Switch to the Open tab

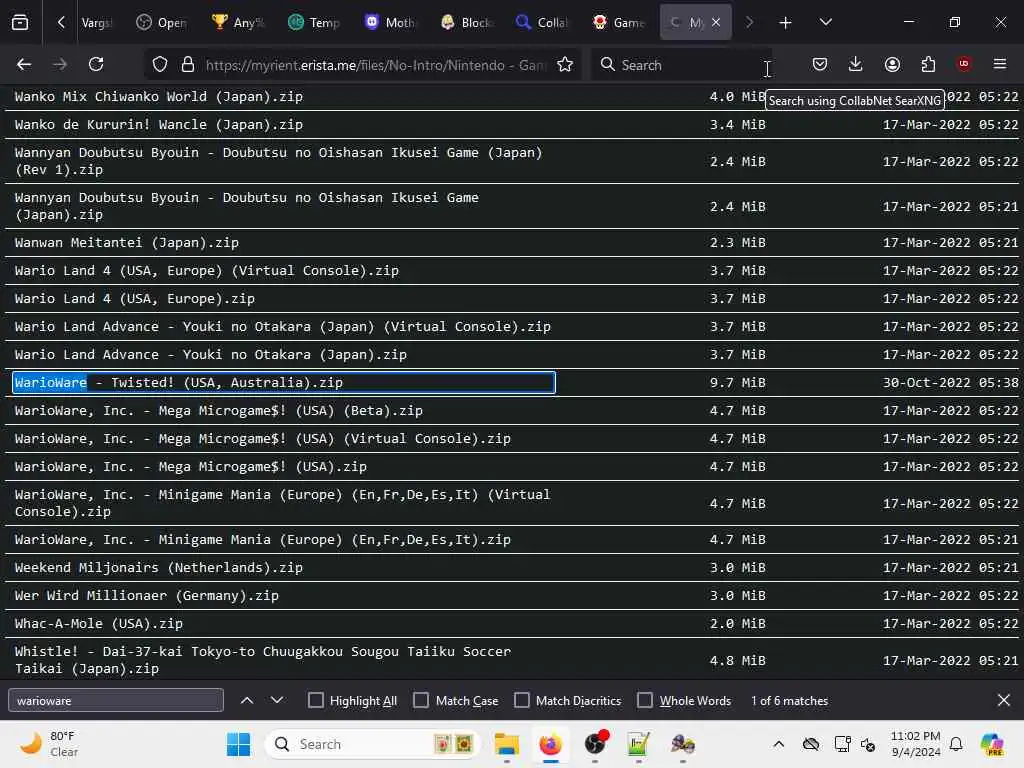click(x=161, y=23)
